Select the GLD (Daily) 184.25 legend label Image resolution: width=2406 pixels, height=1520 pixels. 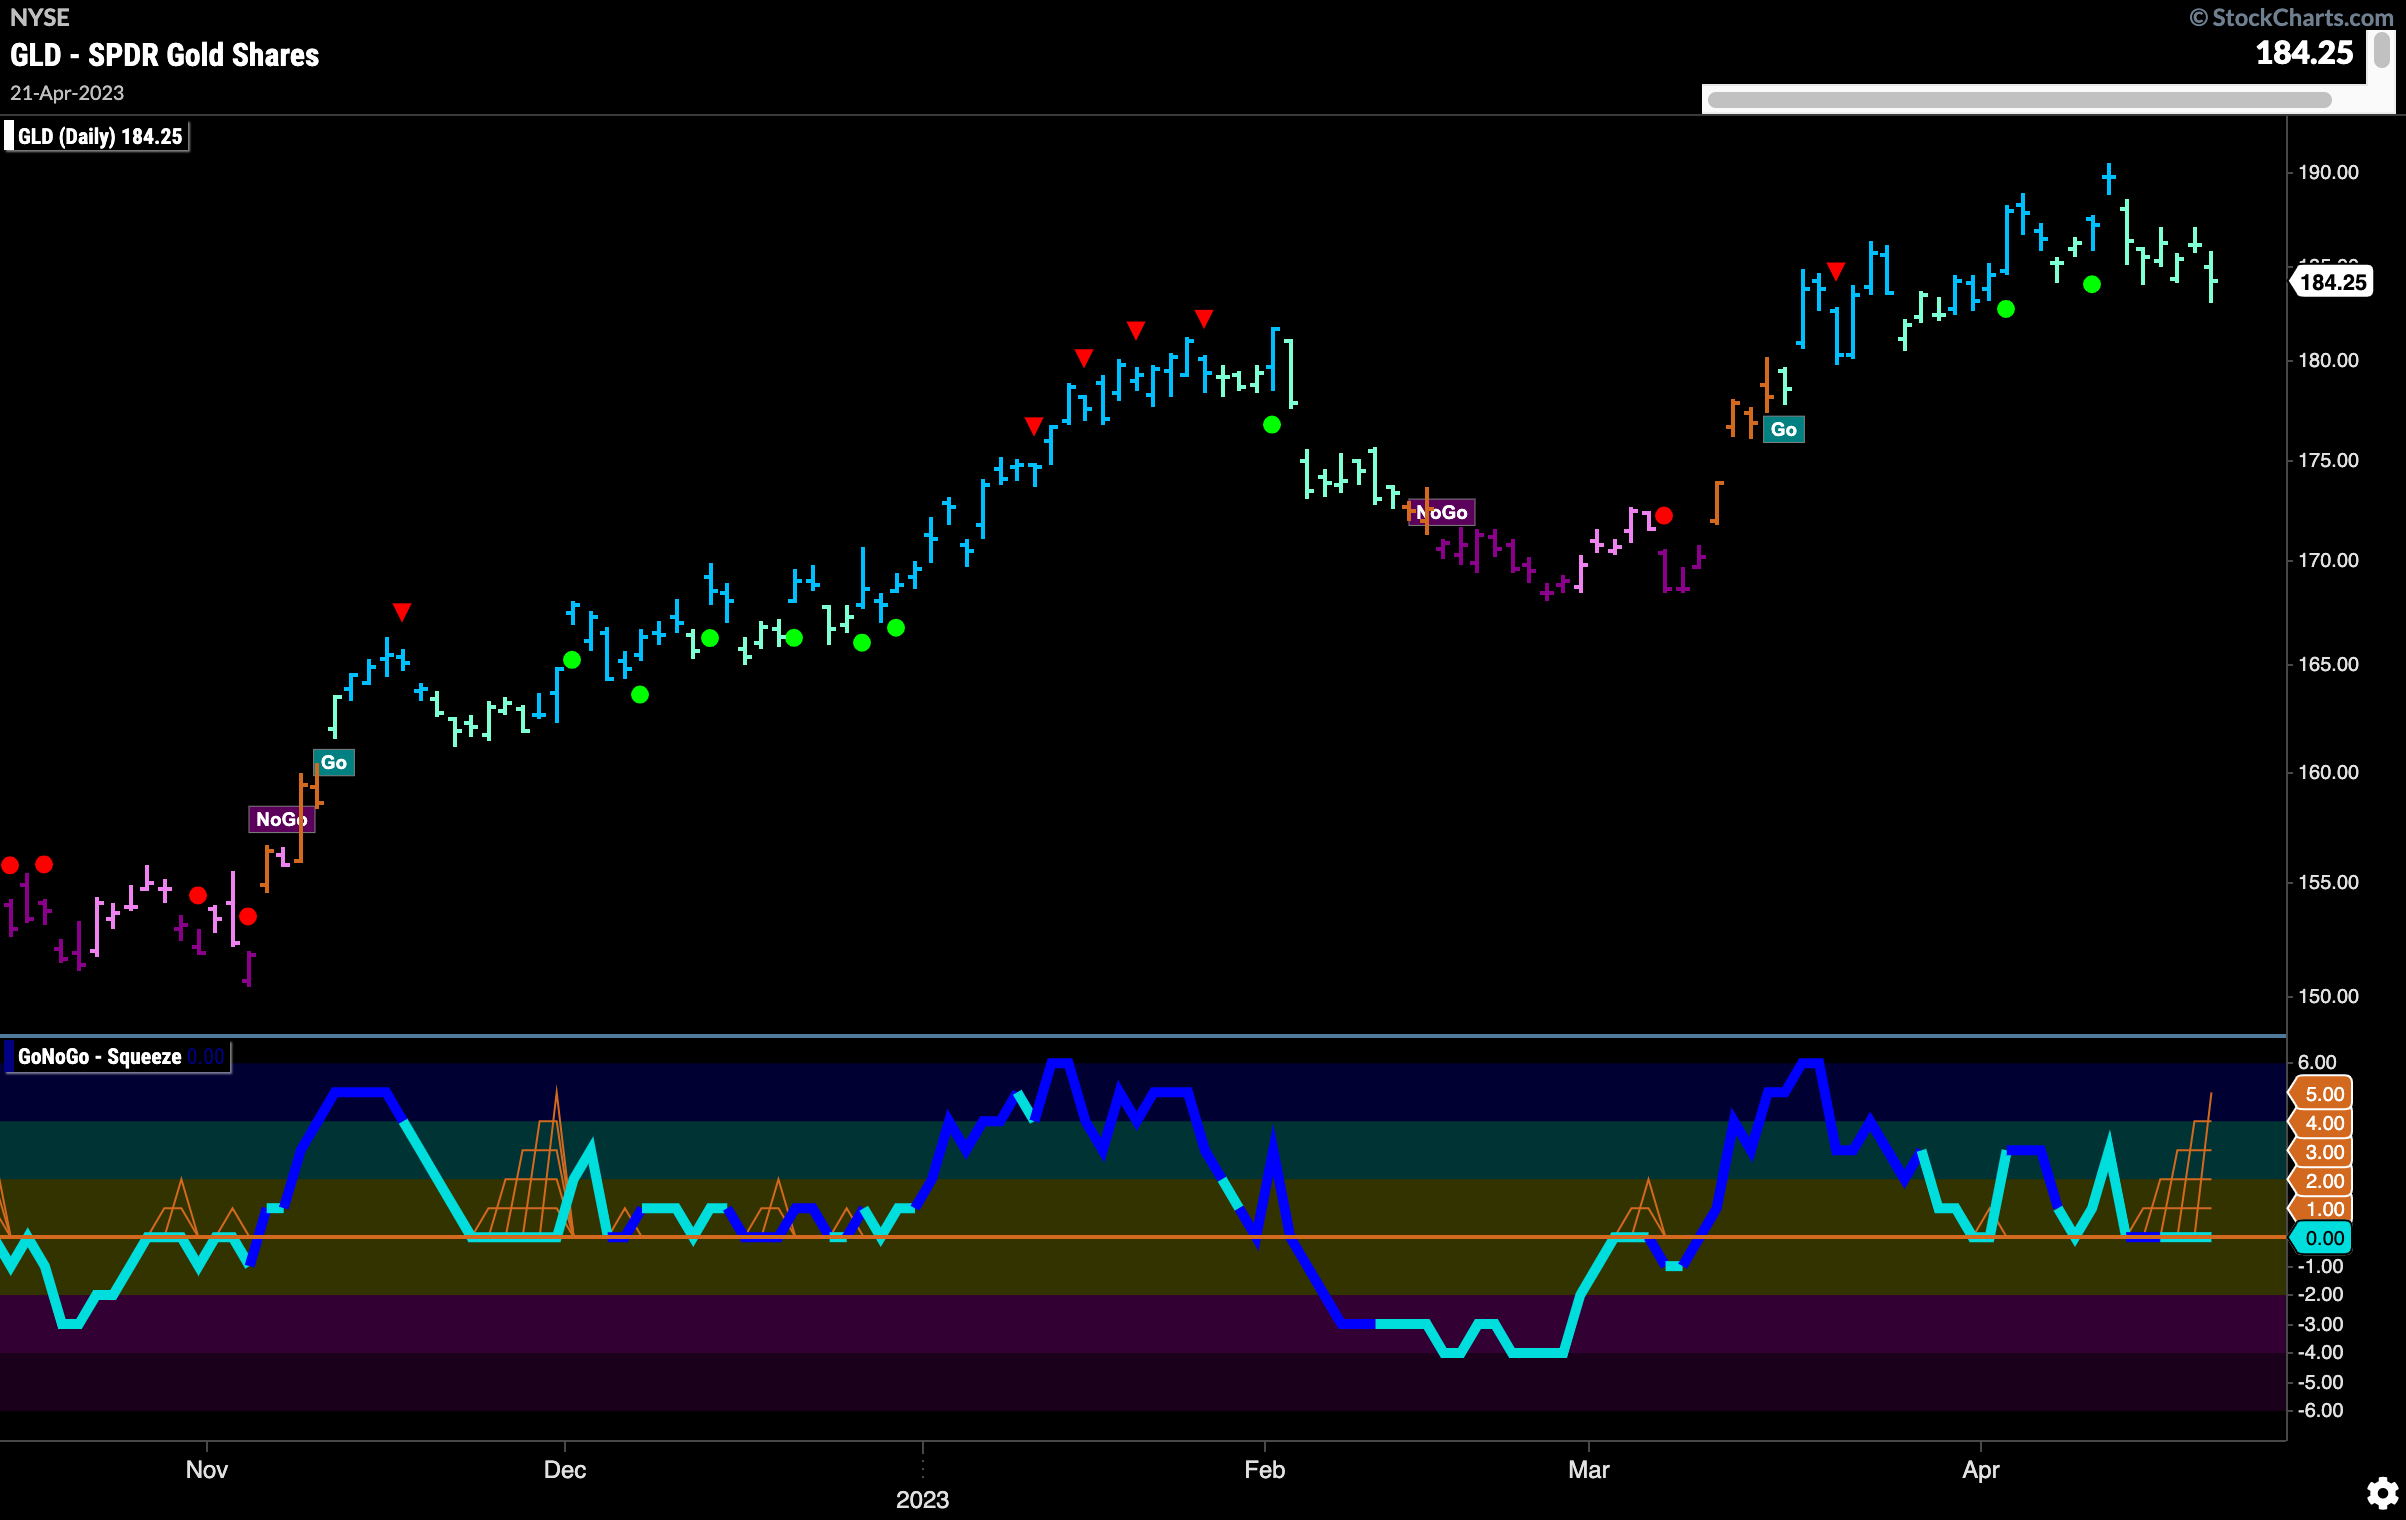pyautogui.click(x=99, y=136)
